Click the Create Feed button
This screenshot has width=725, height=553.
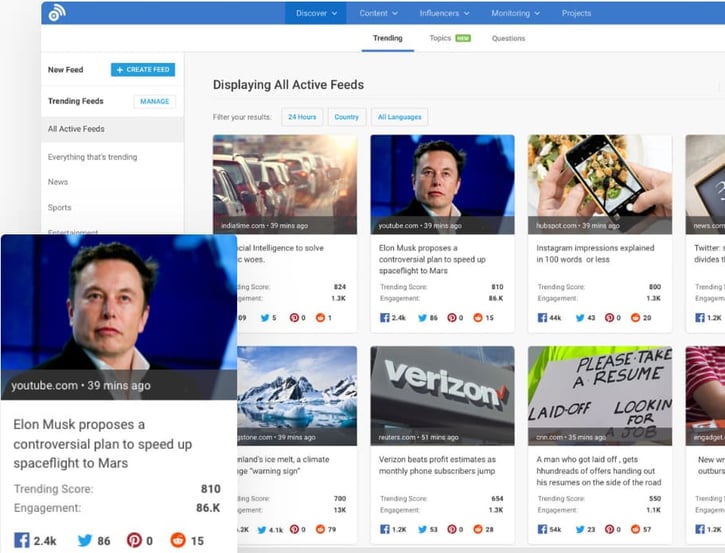143,69
